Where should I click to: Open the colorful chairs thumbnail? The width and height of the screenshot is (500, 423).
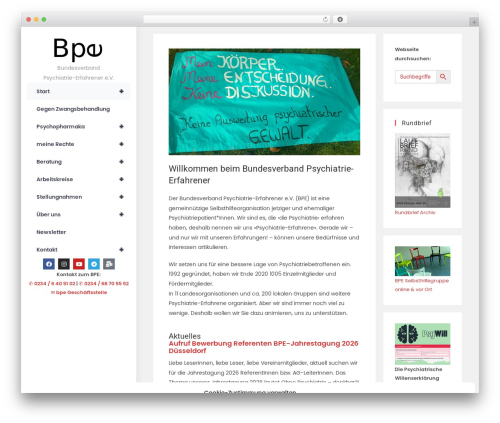422,261
